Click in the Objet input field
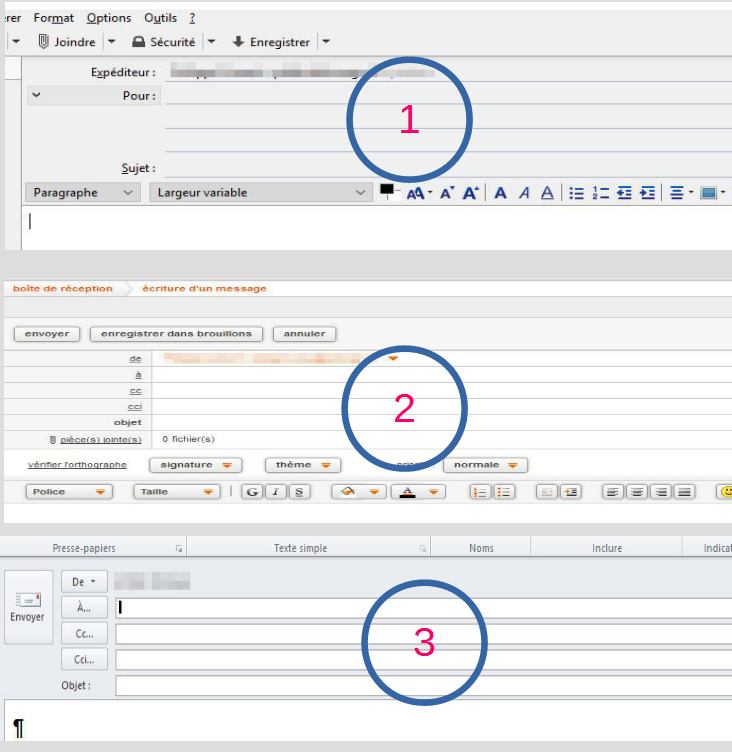This screenshot has height=752, width=732. coord(420,685)
